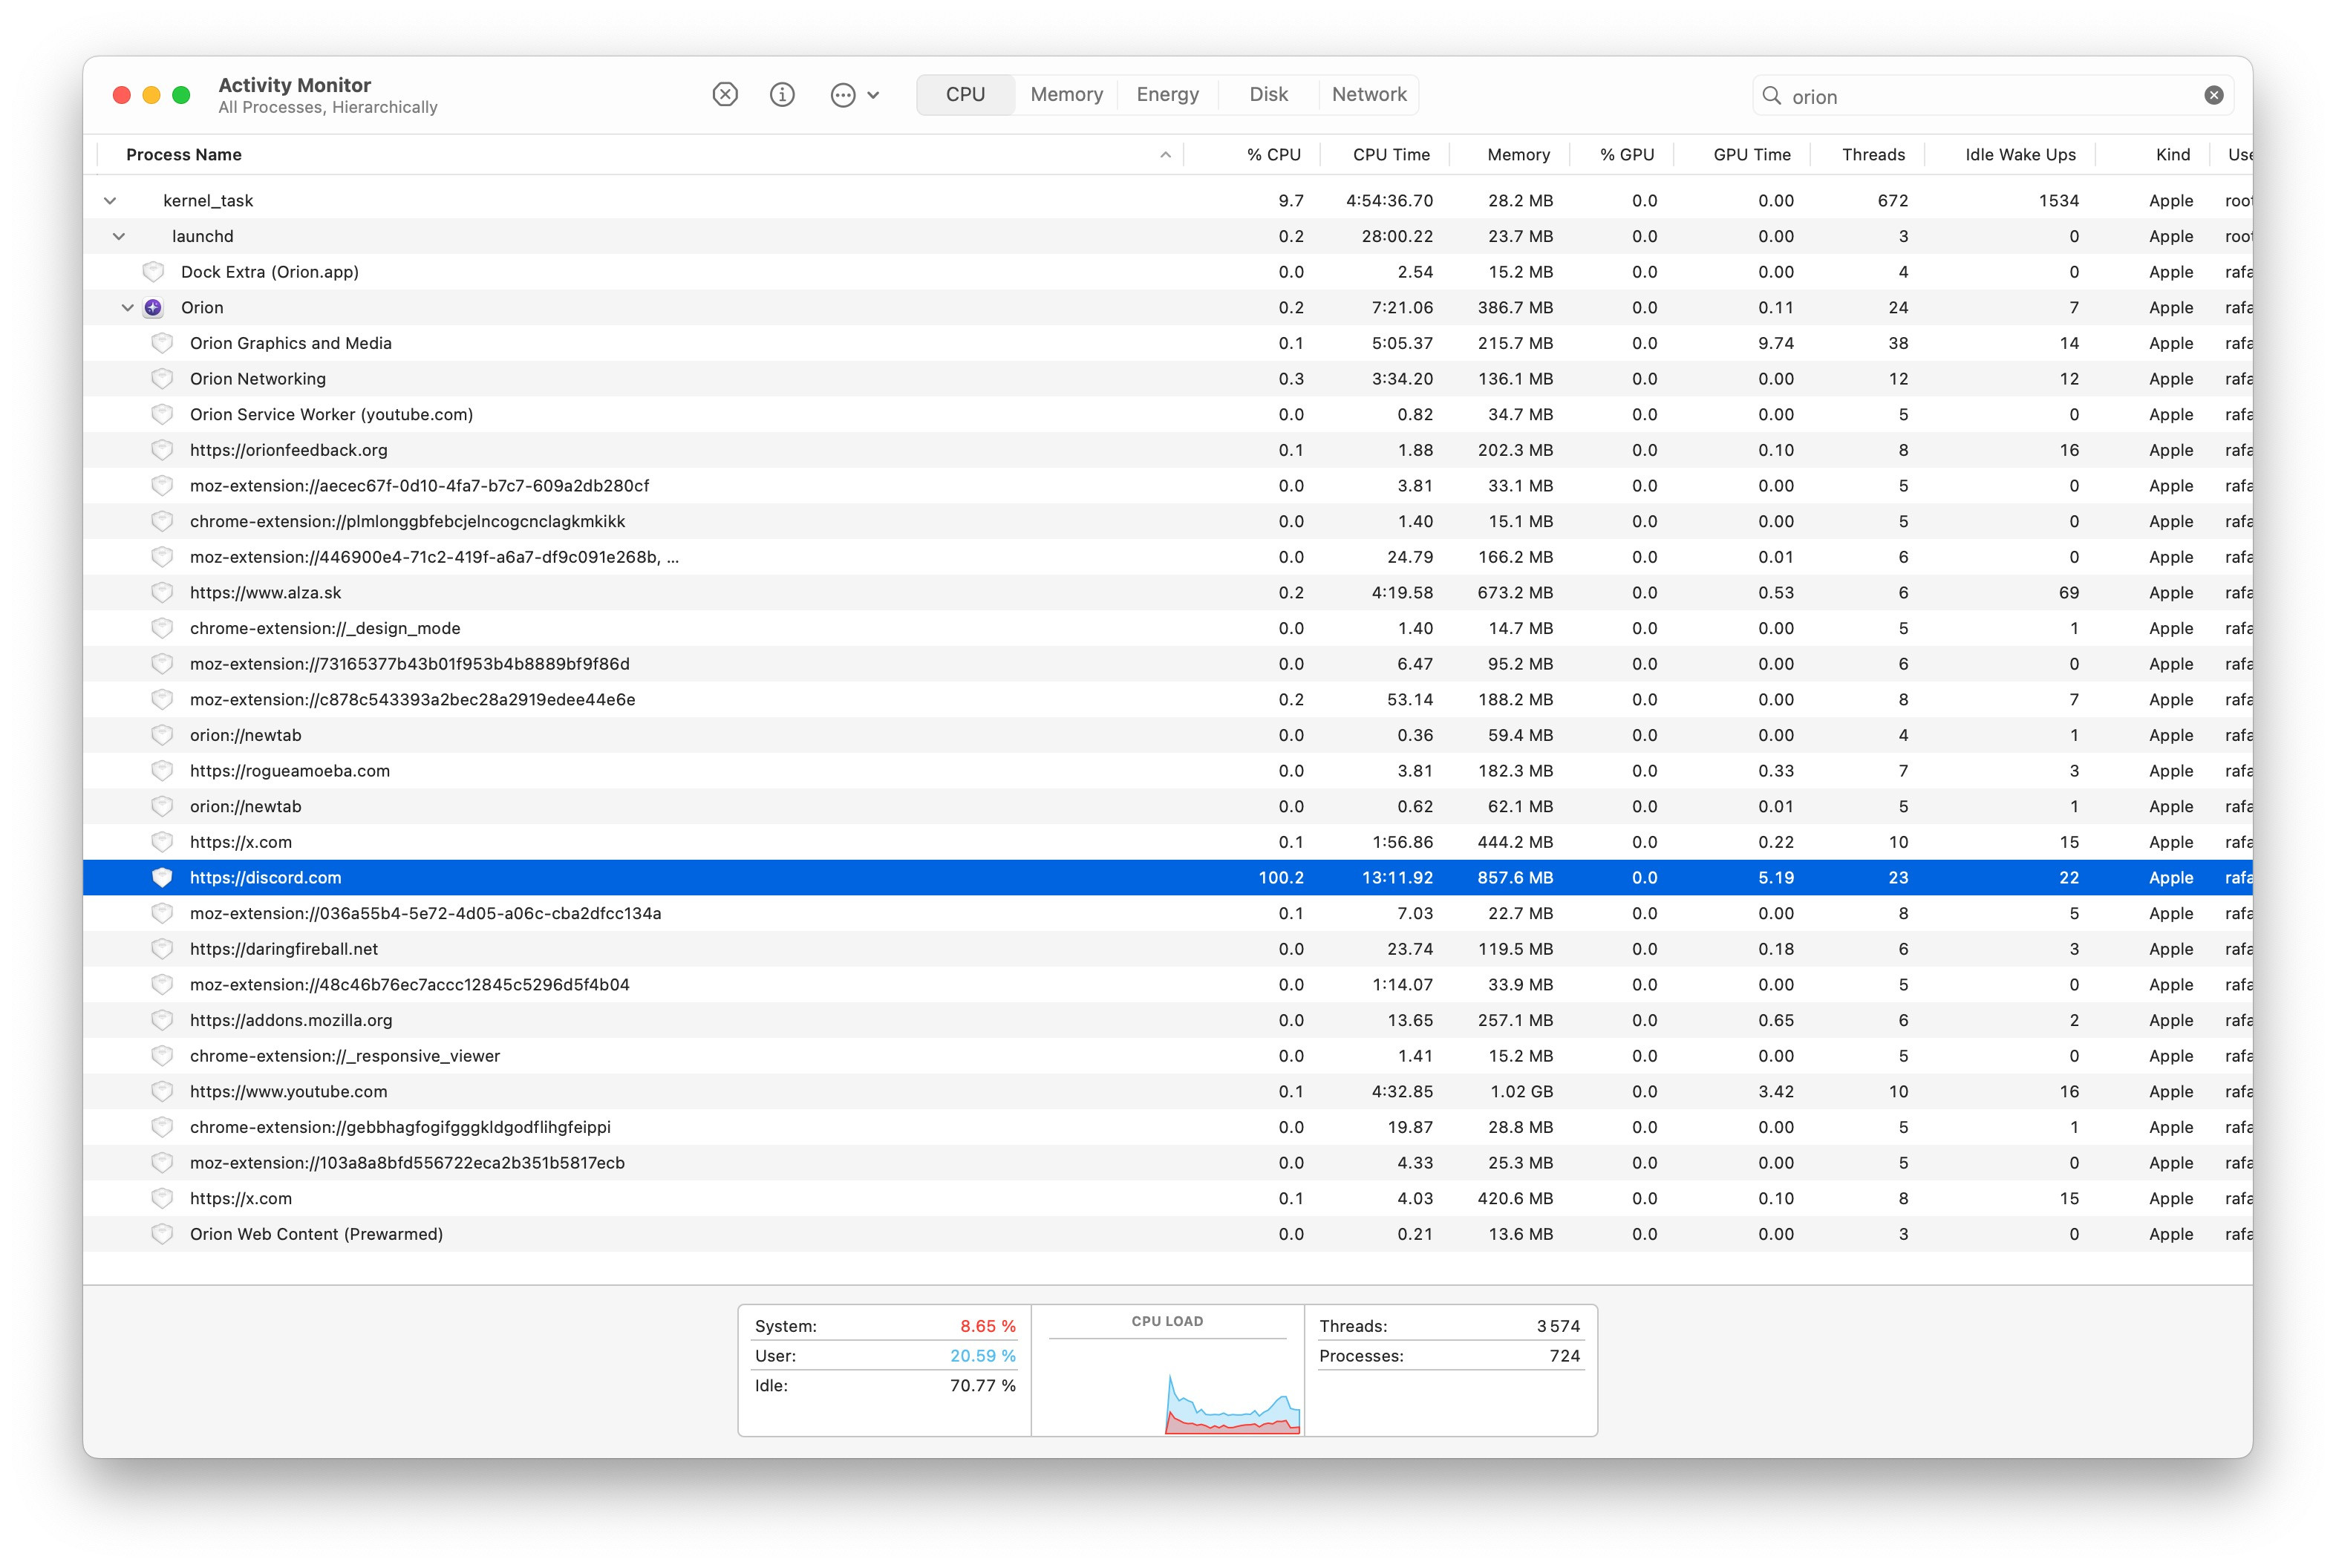
Task: Open process info with the (i) icon
Action: [782, 94]
